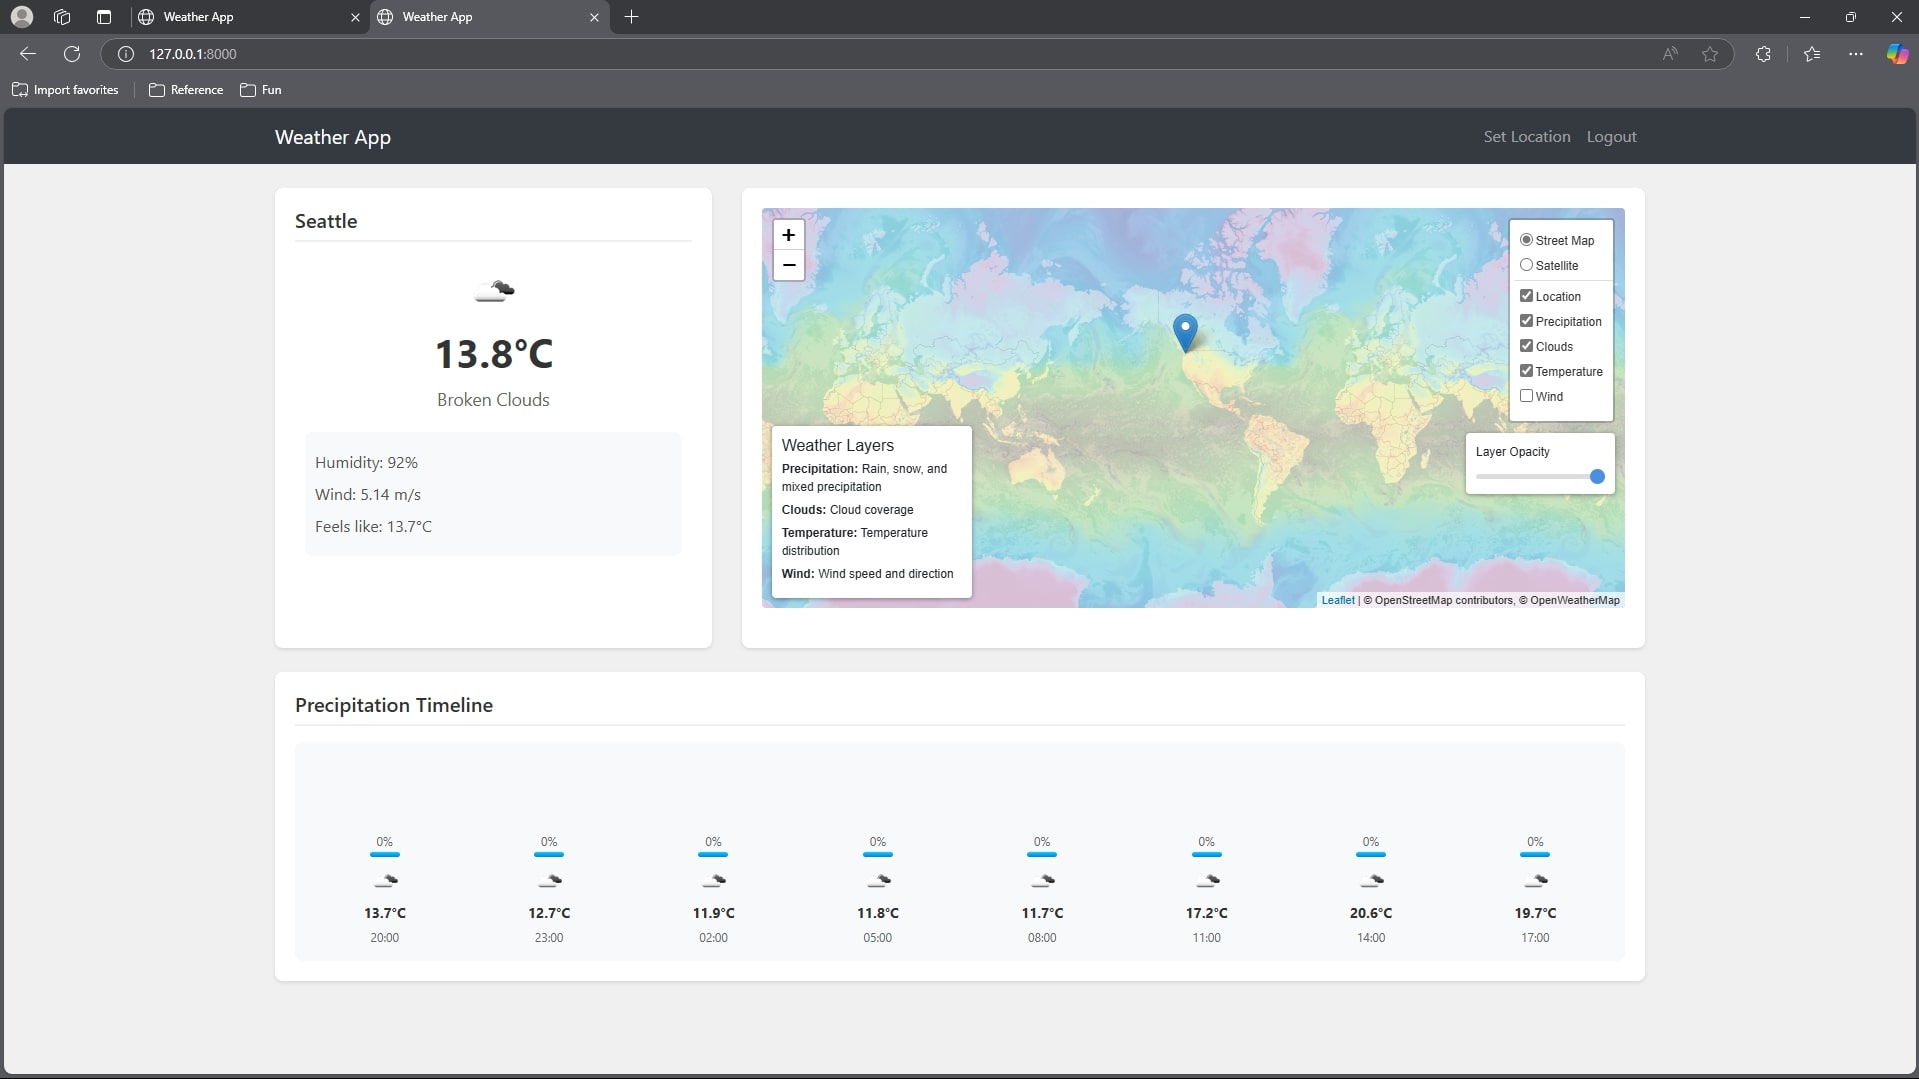The image size is (1919, 1079).
Task: Click the blue location marker on map
Action: pyautogui.click(x=1185, y=333)
